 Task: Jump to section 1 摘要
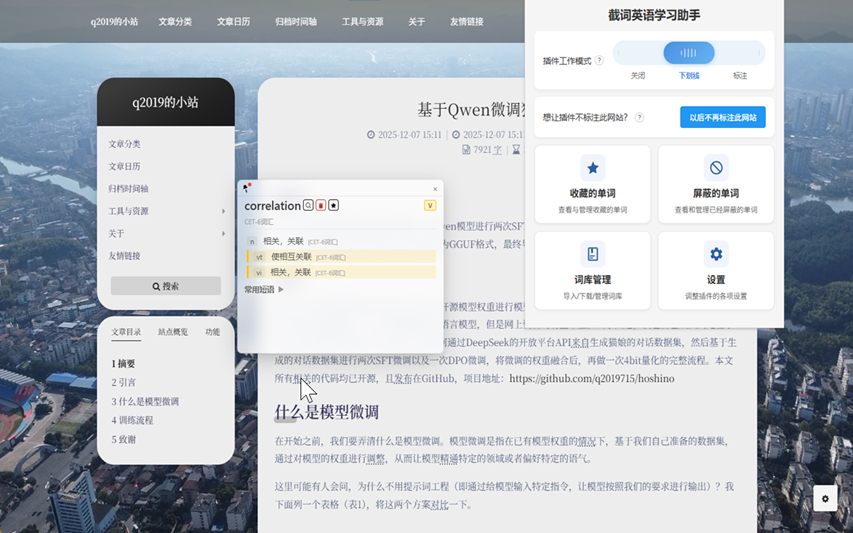123,363
